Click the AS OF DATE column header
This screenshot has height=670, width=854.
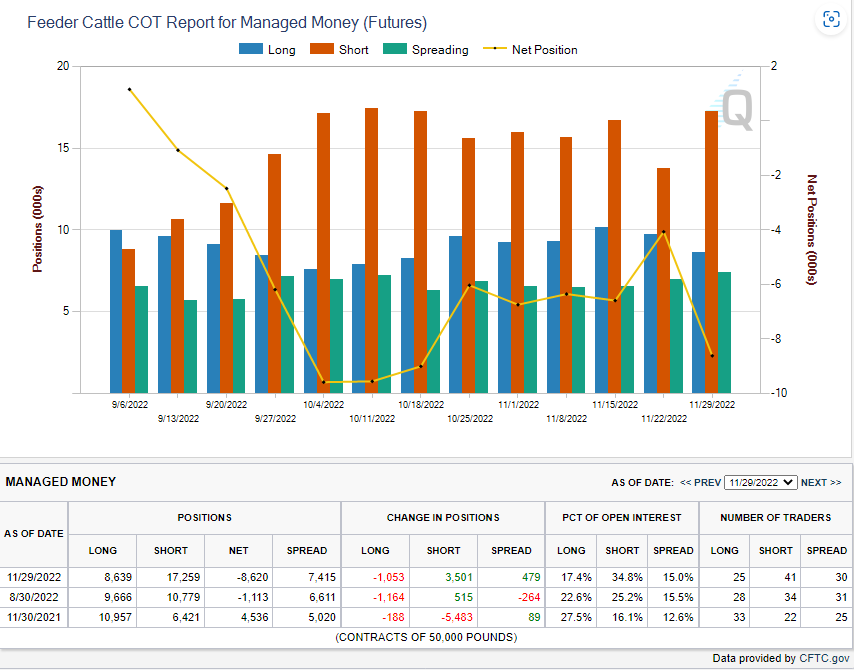(34, 534)
